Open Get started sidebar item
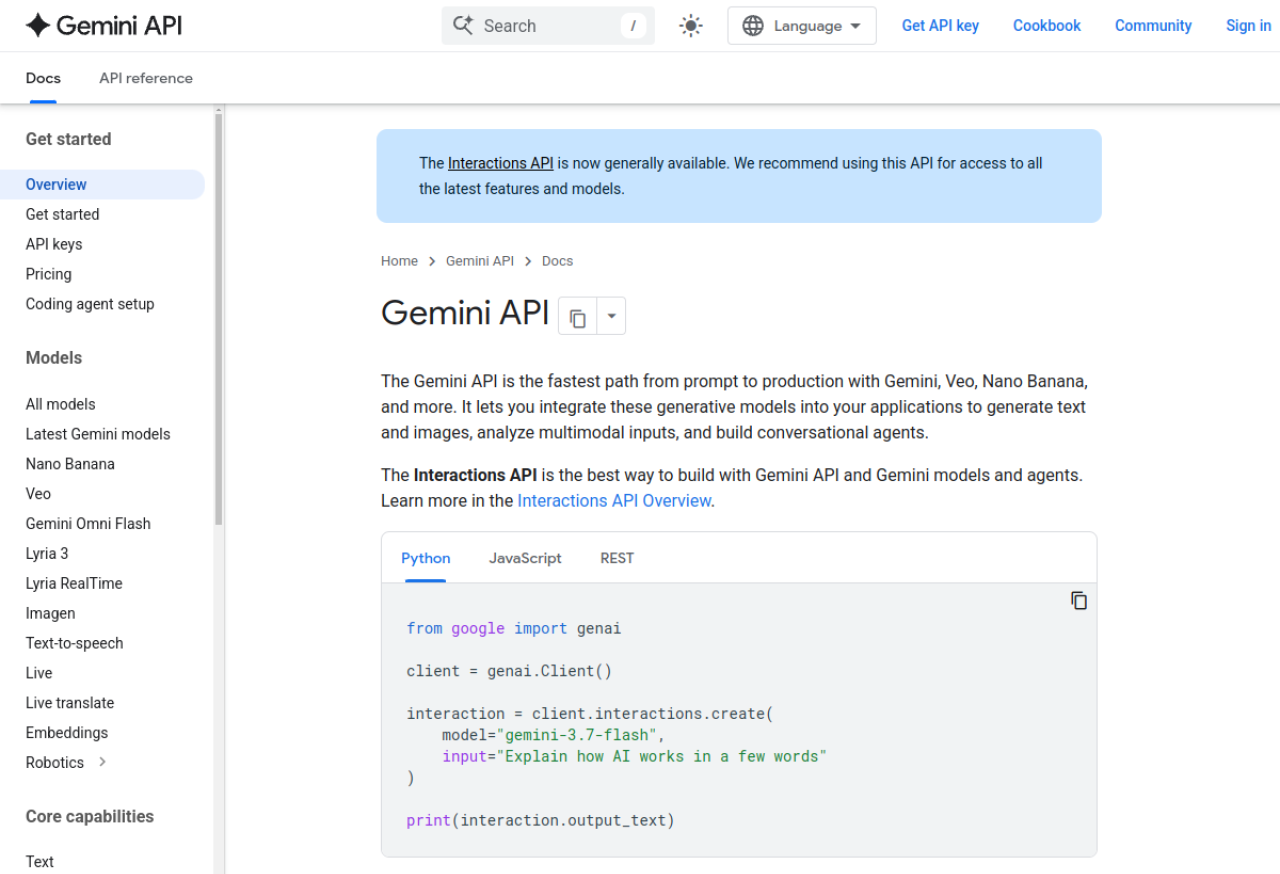 point(62,214)
